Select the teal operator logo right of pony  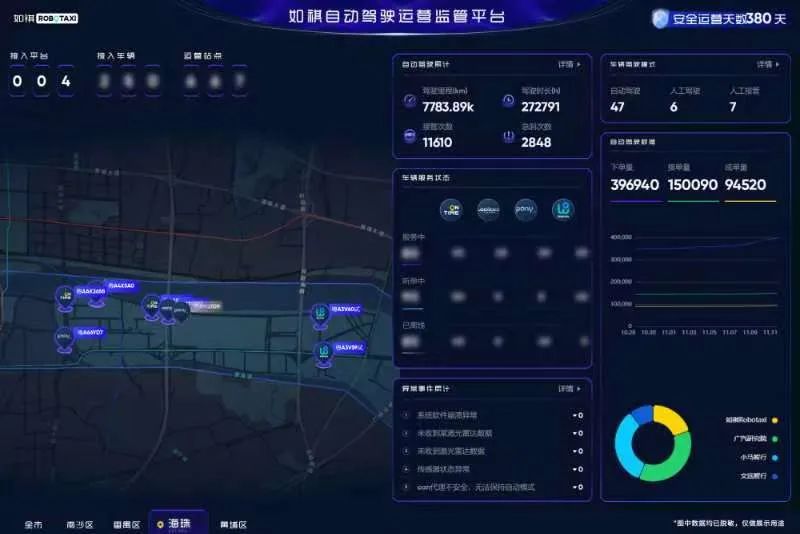click(x=563, y=209)
